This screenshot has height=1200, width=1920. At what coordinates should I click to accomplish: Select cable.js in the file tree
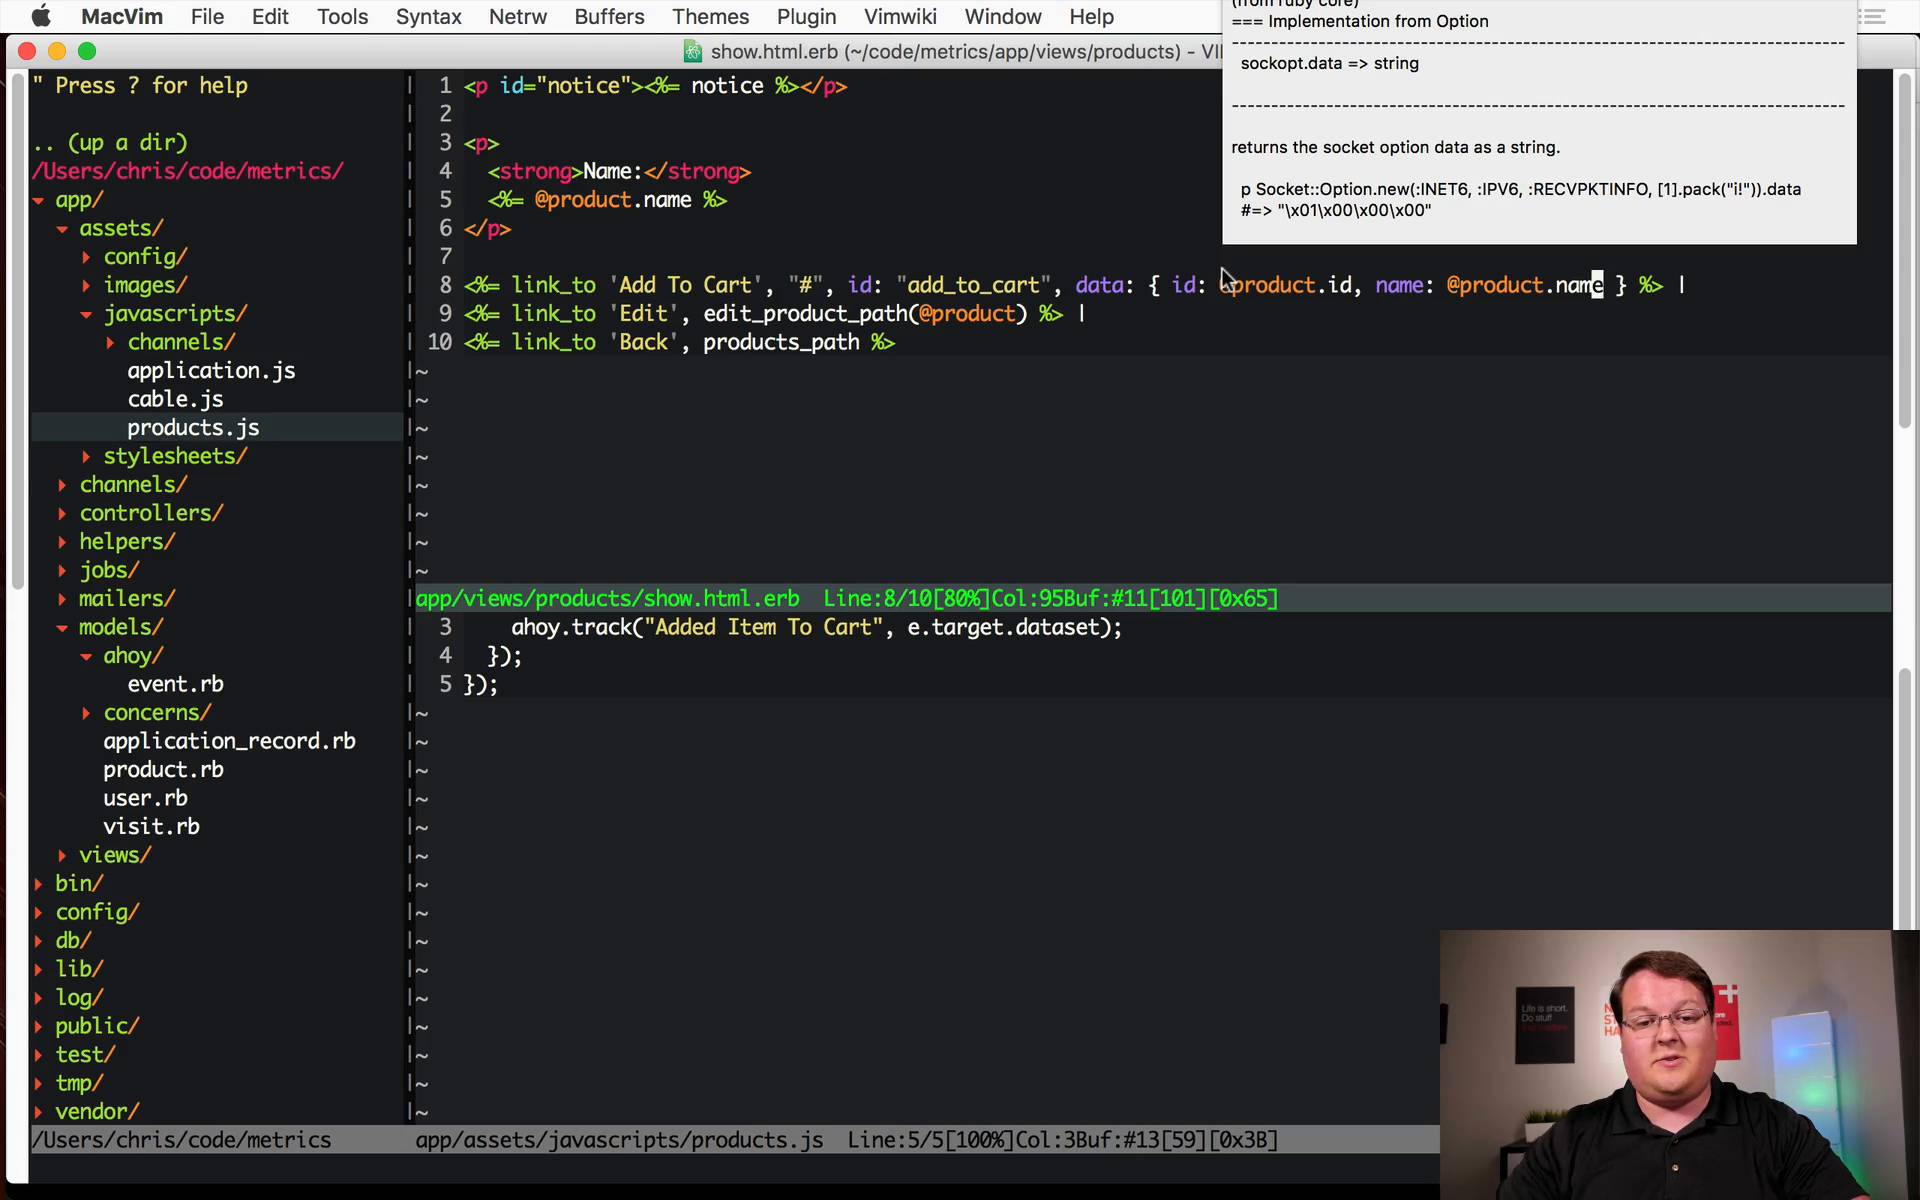coord(175,399)
